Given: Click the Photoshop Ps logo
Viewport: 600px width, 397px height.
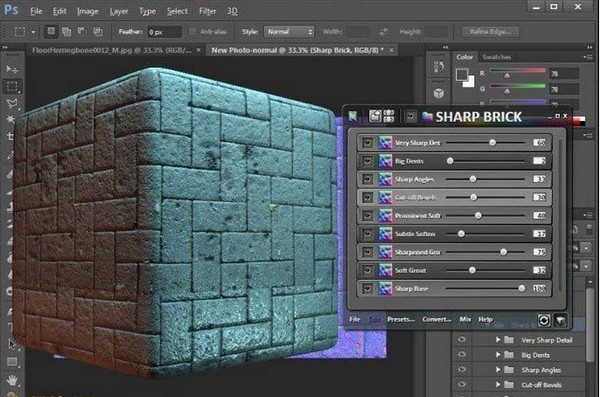Looking at the screenshot, I should pos(11,10).
